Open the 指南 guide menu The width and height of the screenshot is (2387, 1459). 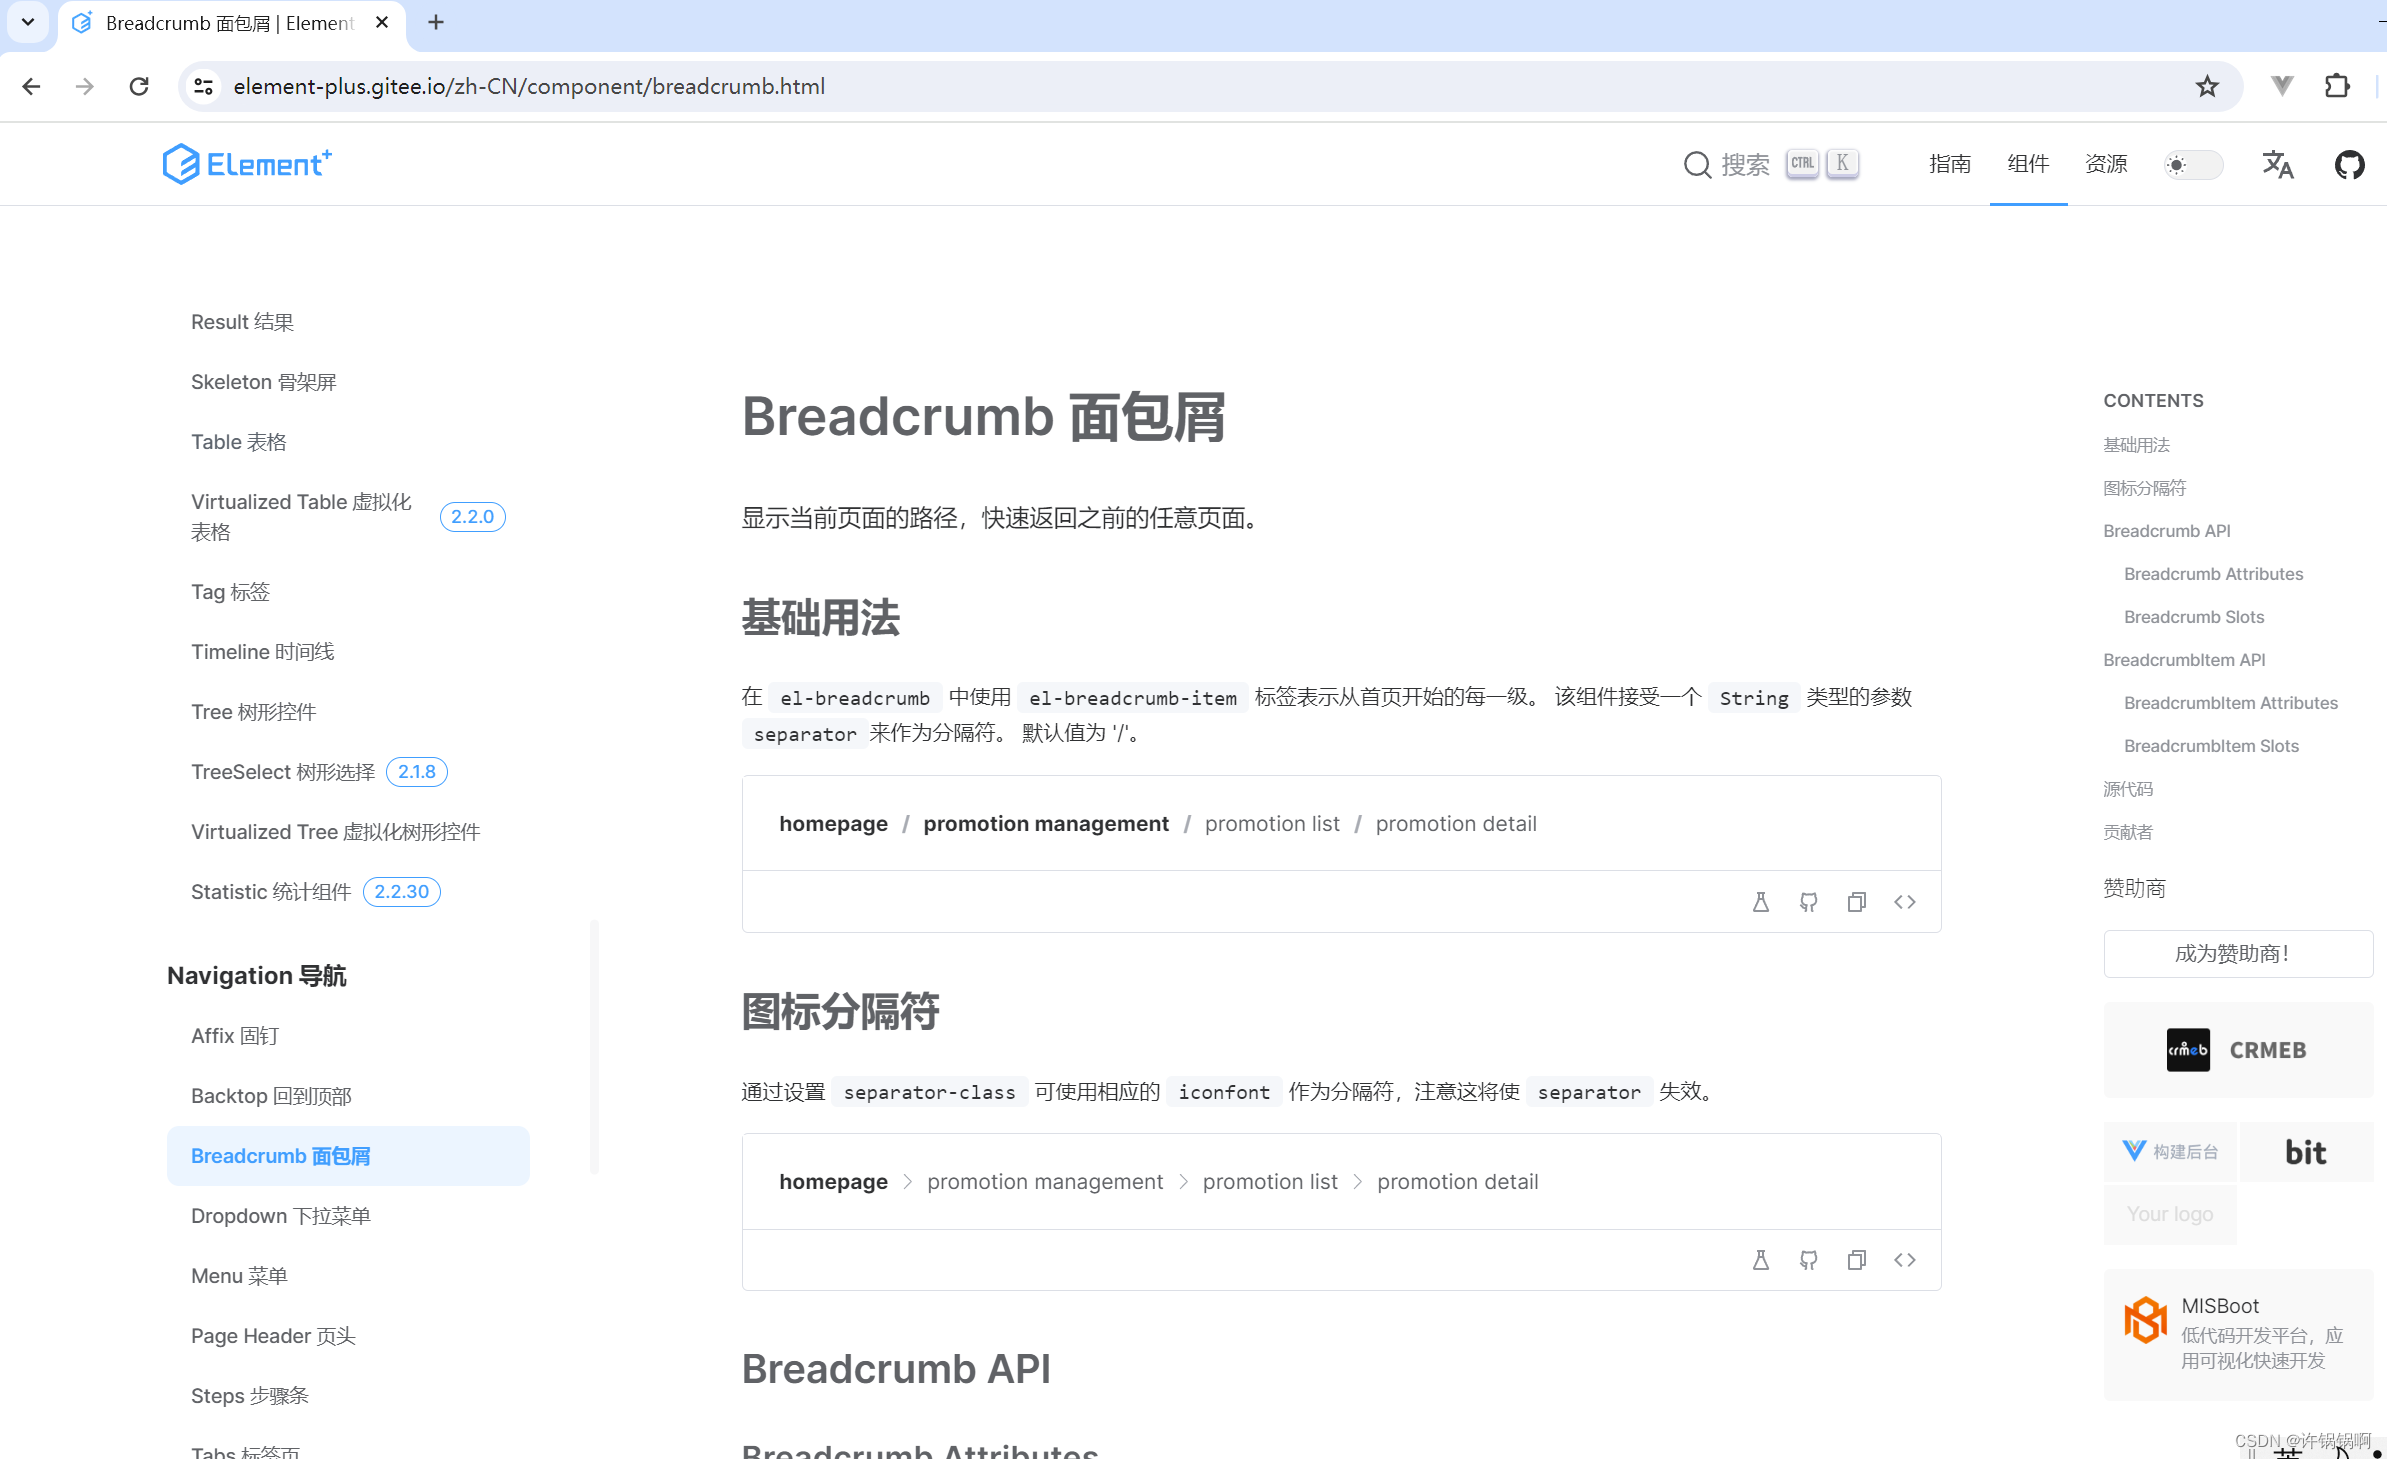[x=1950, y=164]
